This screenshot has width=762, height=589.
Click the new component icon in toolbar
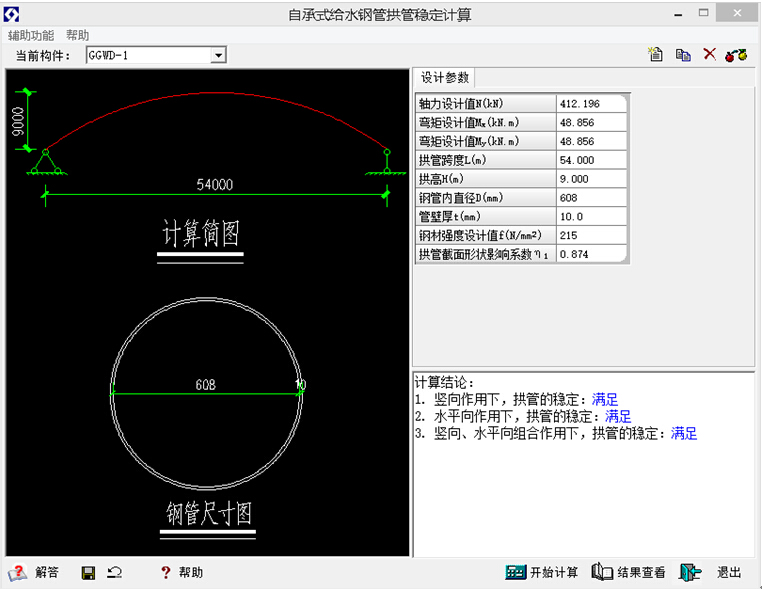[656, 54]
